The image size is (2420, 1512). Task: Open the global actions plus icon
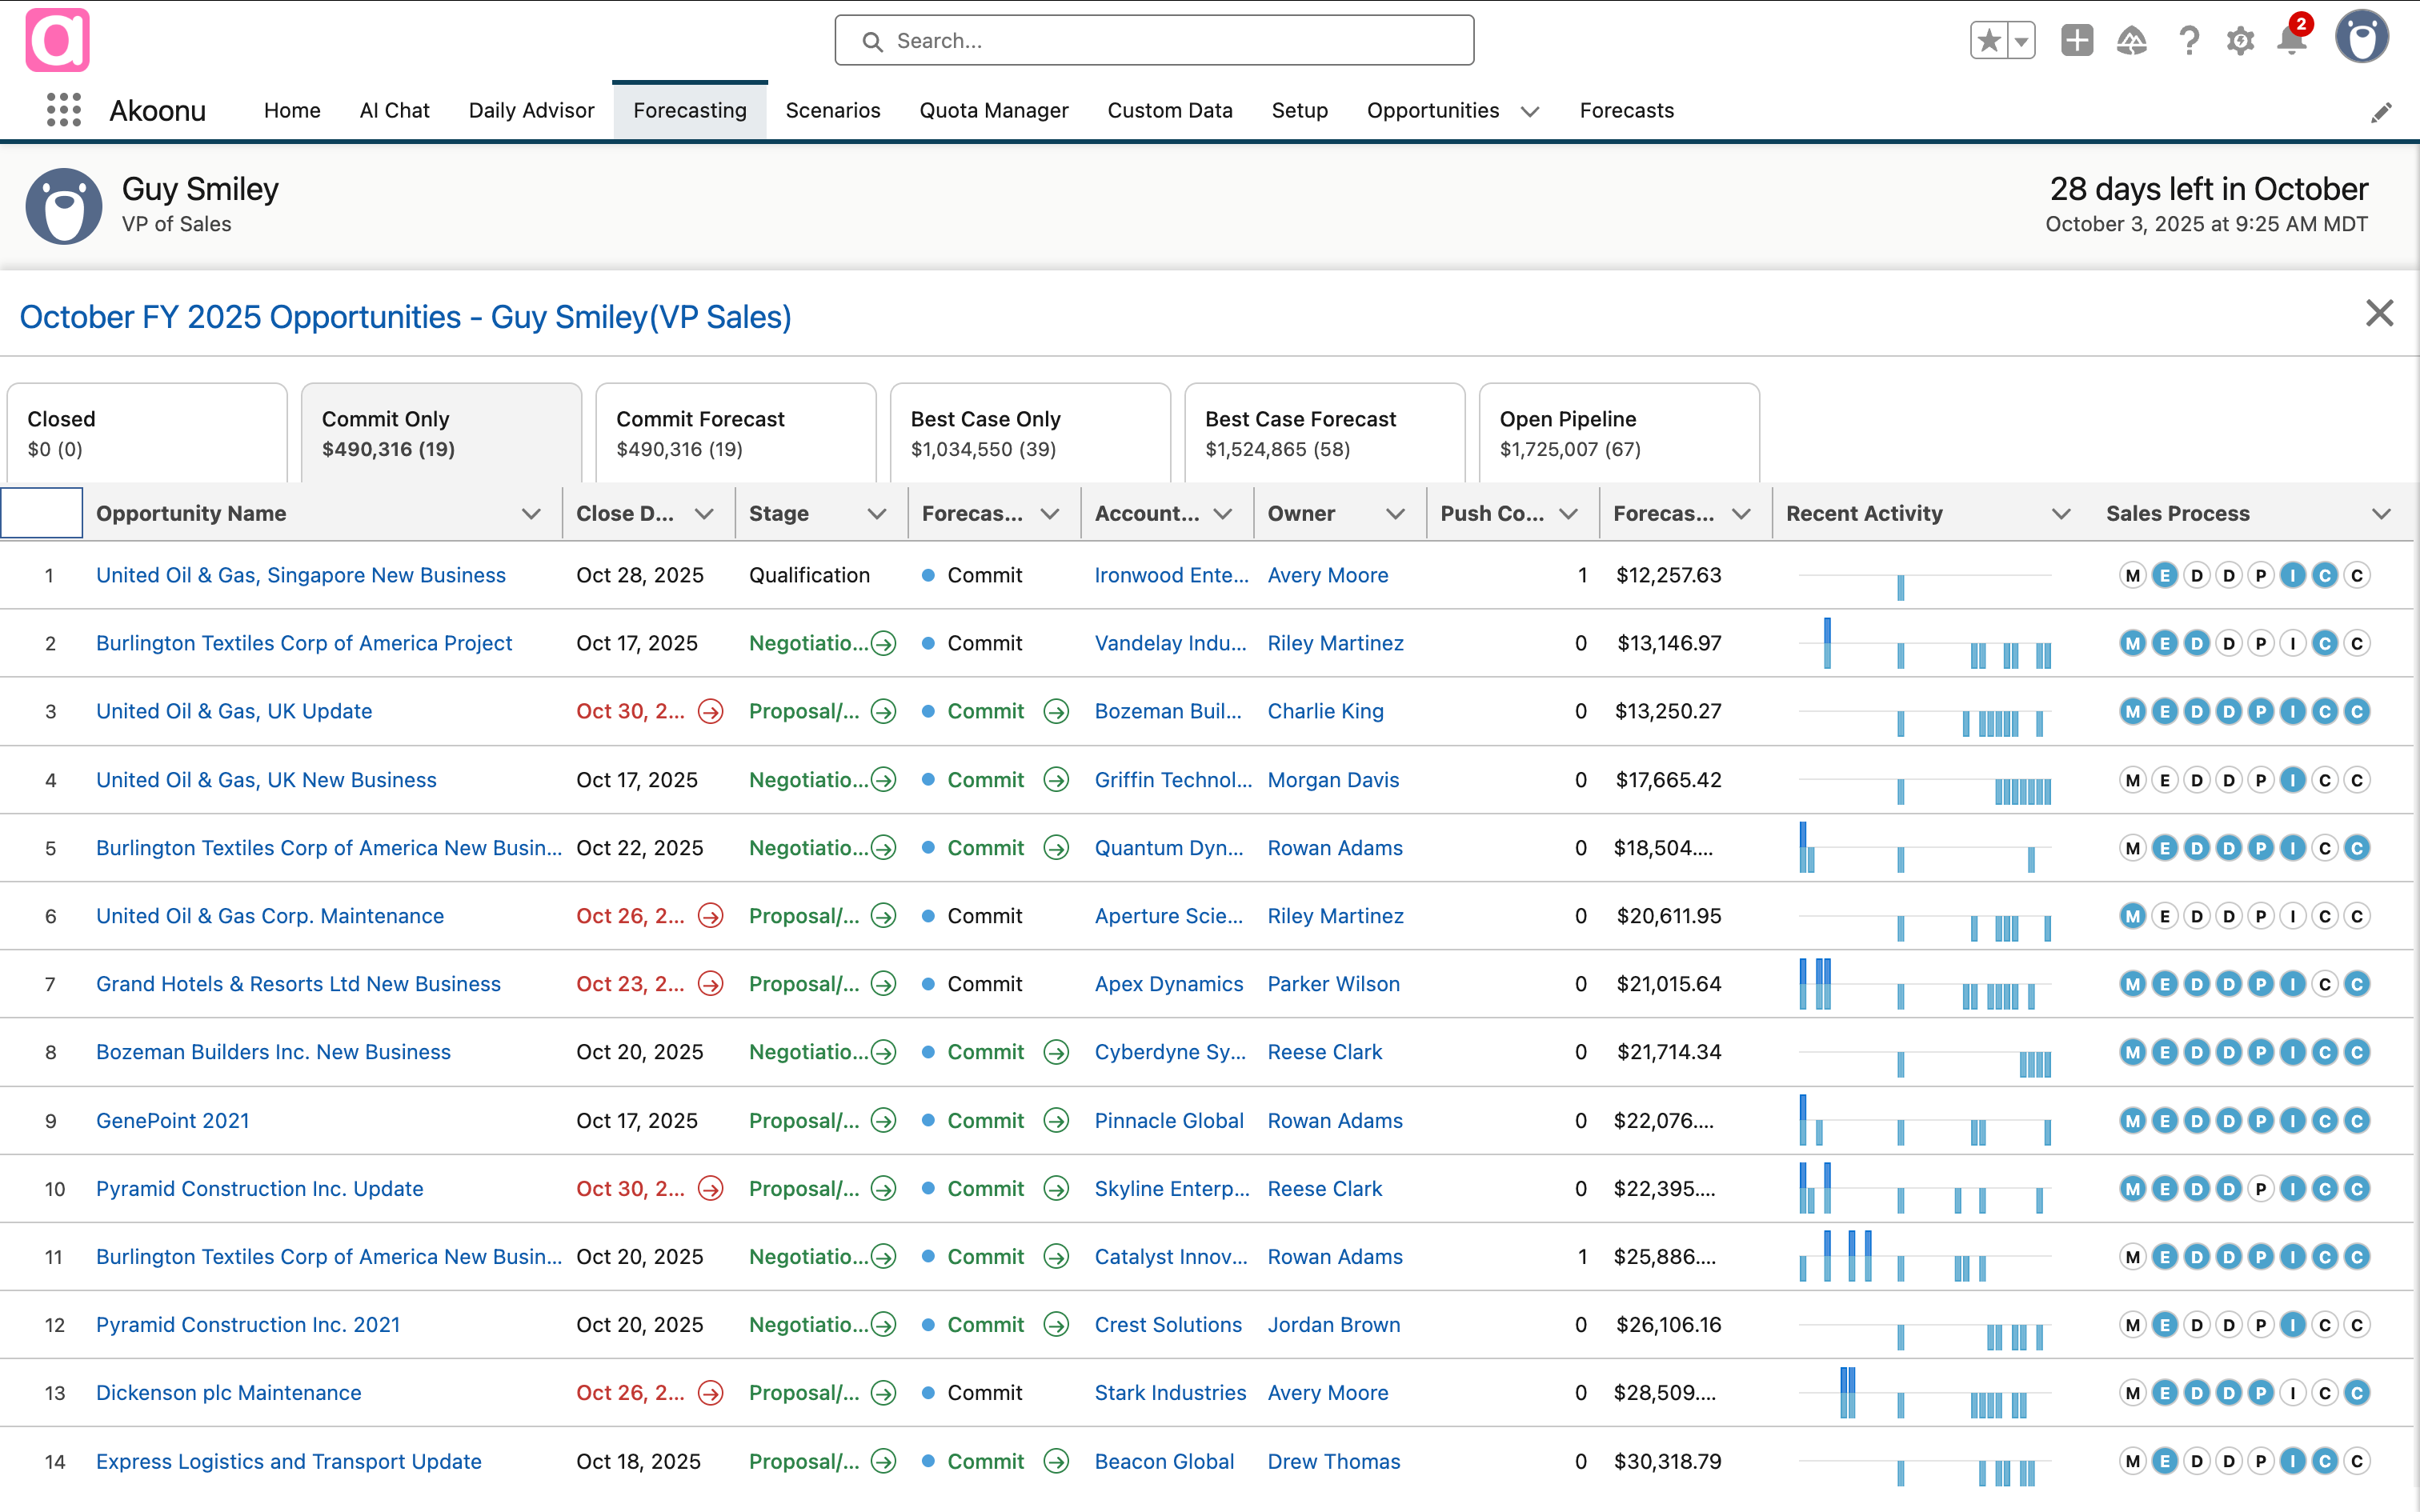(2077, 41)
